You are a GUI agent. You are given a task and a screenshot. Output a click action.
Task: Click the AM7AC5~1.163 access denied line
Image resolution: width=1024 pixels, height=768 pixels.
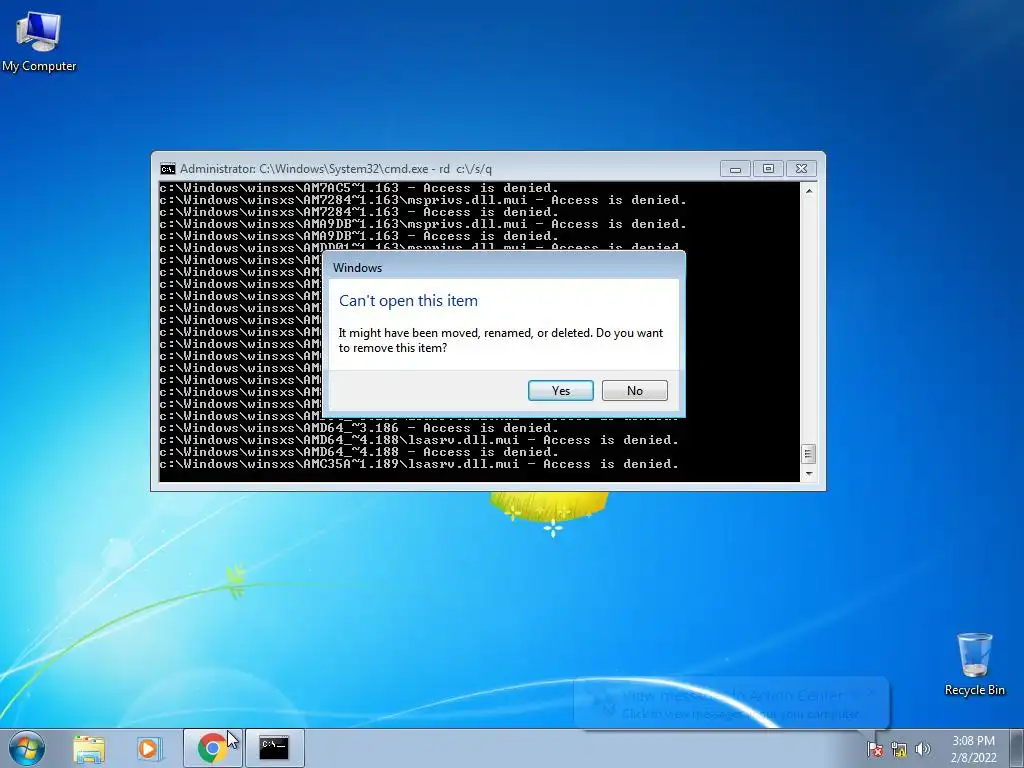pyautogui.click(x=359, y=188)
